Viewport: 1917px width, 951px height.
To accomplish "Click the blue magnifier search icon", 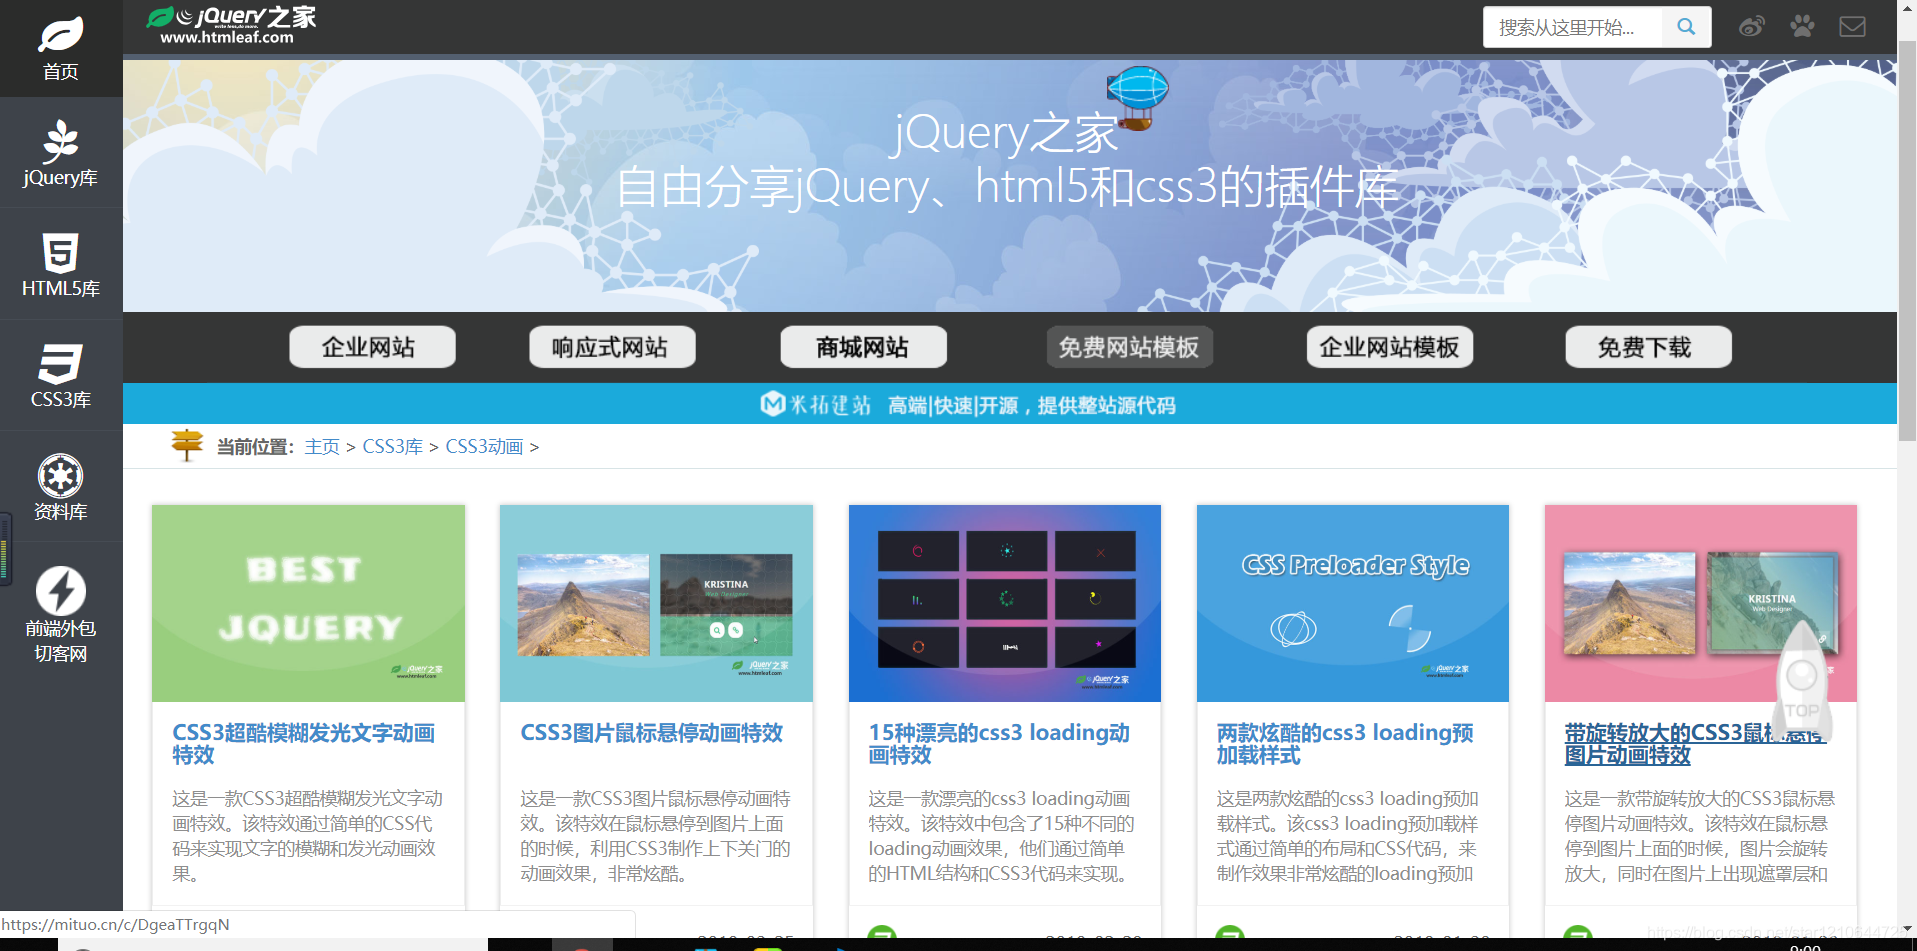I will (x=1684, y=26).
